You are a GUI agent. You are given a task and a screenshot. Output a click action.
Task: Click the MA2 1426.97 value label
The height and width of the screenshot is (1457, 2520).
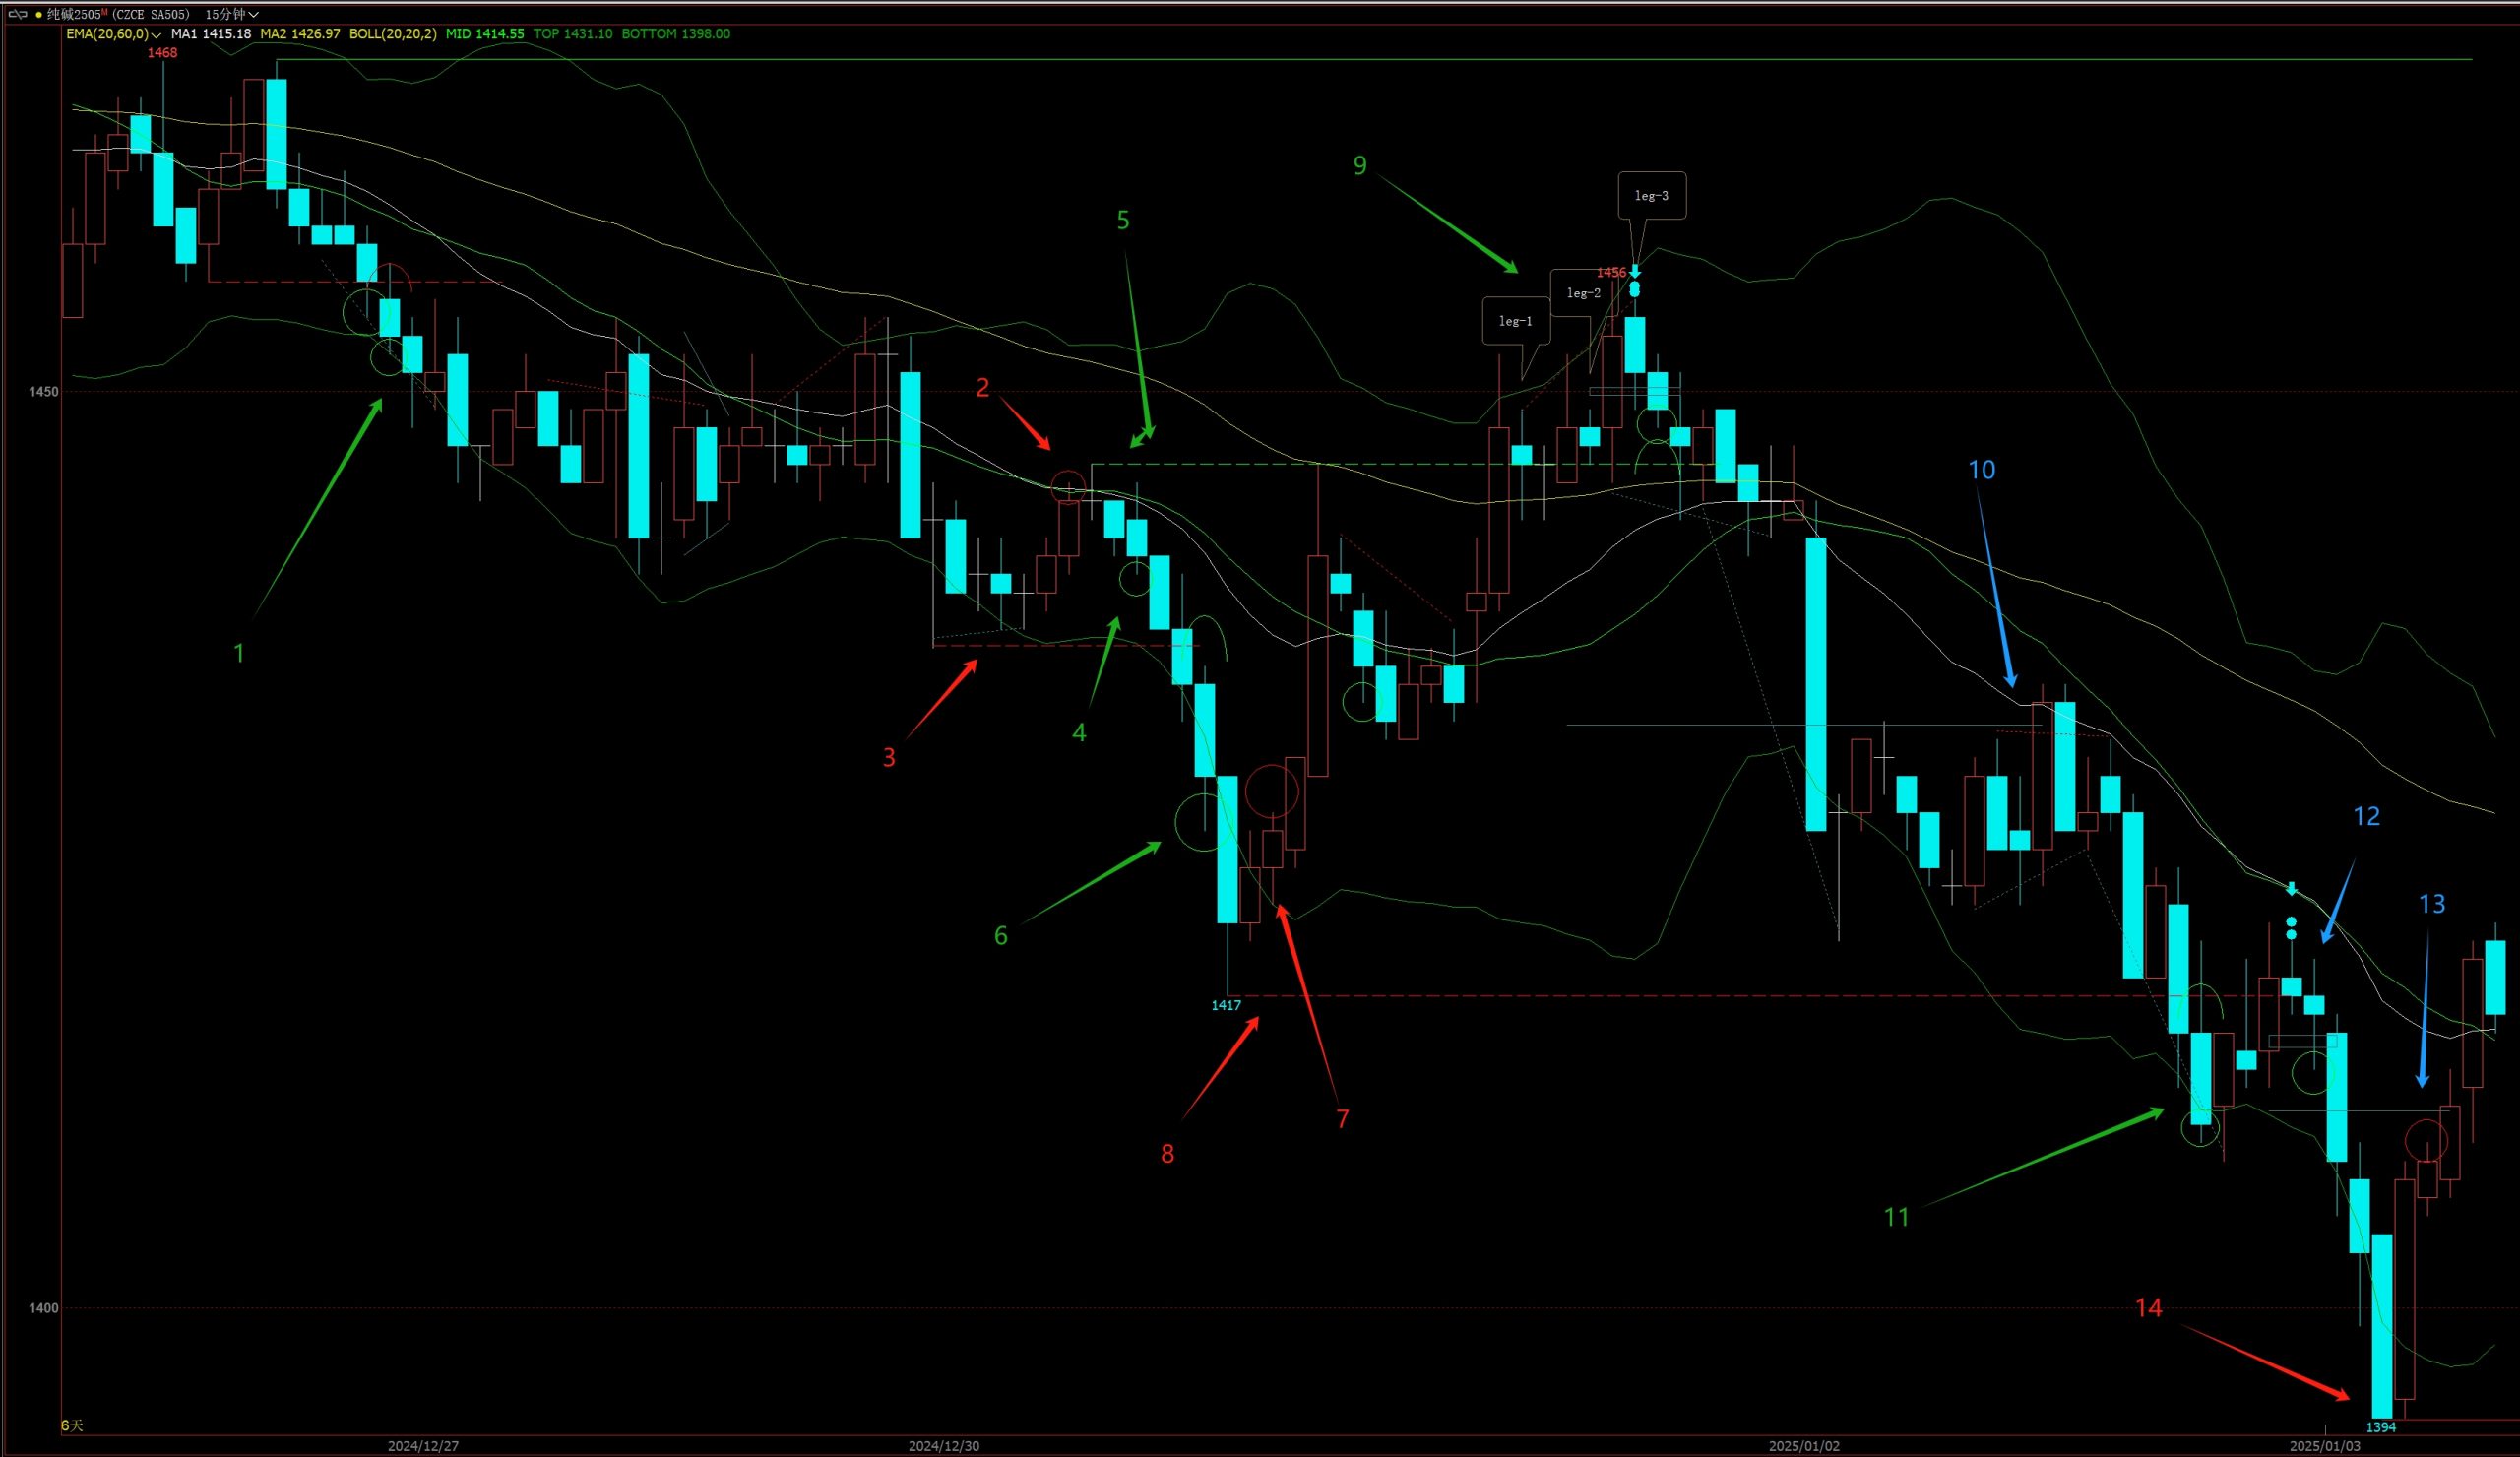[x=300, y=34]
